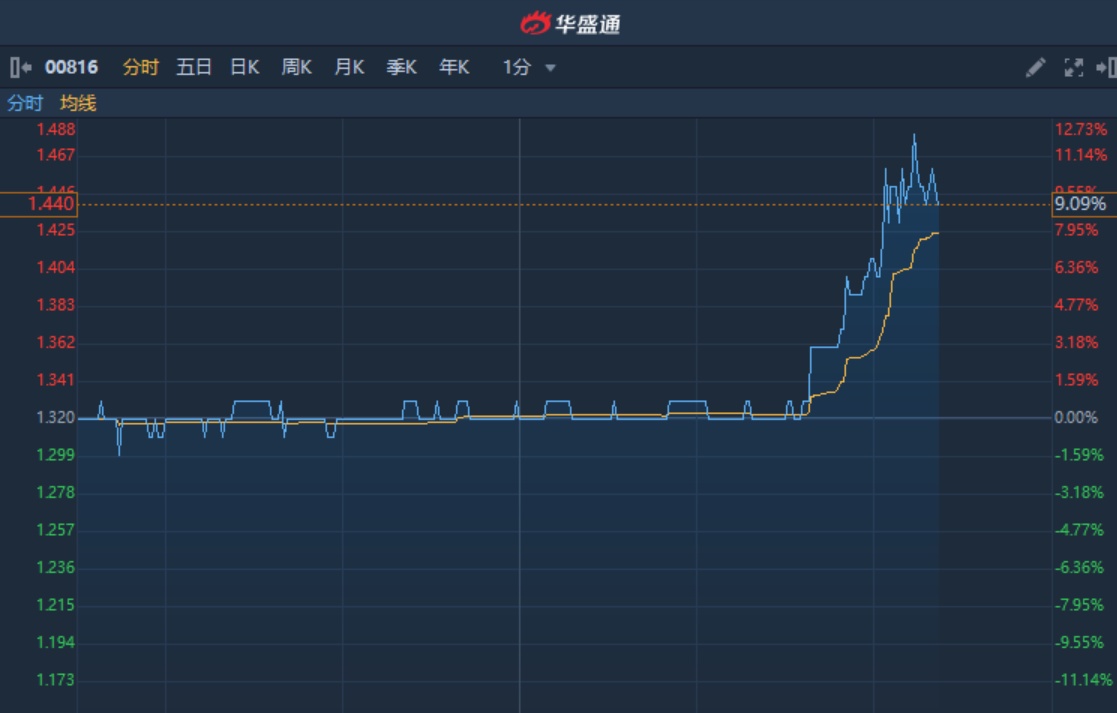The image size is (1117, 713).
Task: Collapse the left panel arrow icon
Action: [21, 68]
